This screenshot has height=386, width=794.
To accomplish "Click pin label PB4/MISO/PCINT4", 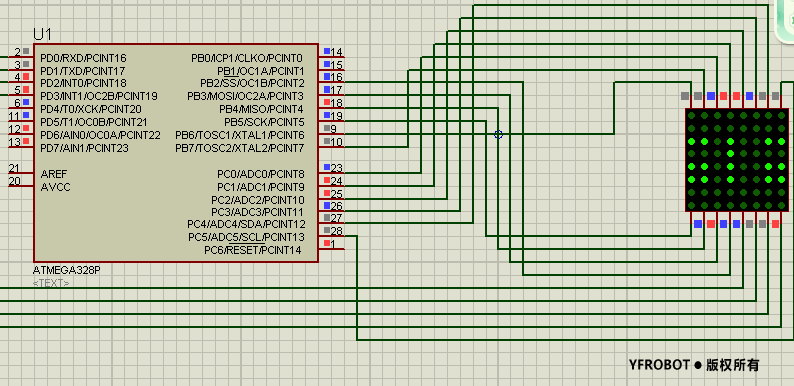I will [261, 109].
